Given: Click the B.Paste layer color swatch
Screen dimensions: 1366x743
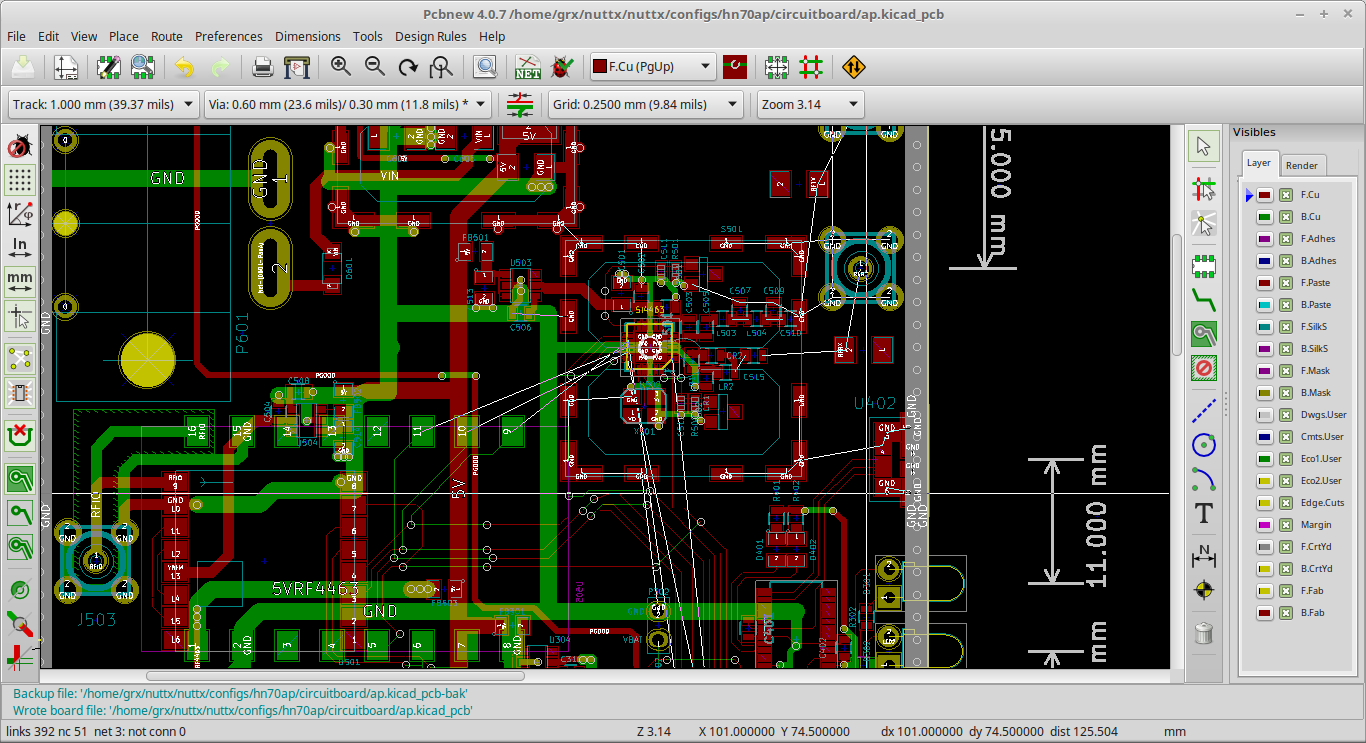Looking at the screenshot, I should [x=1264, y=305].
